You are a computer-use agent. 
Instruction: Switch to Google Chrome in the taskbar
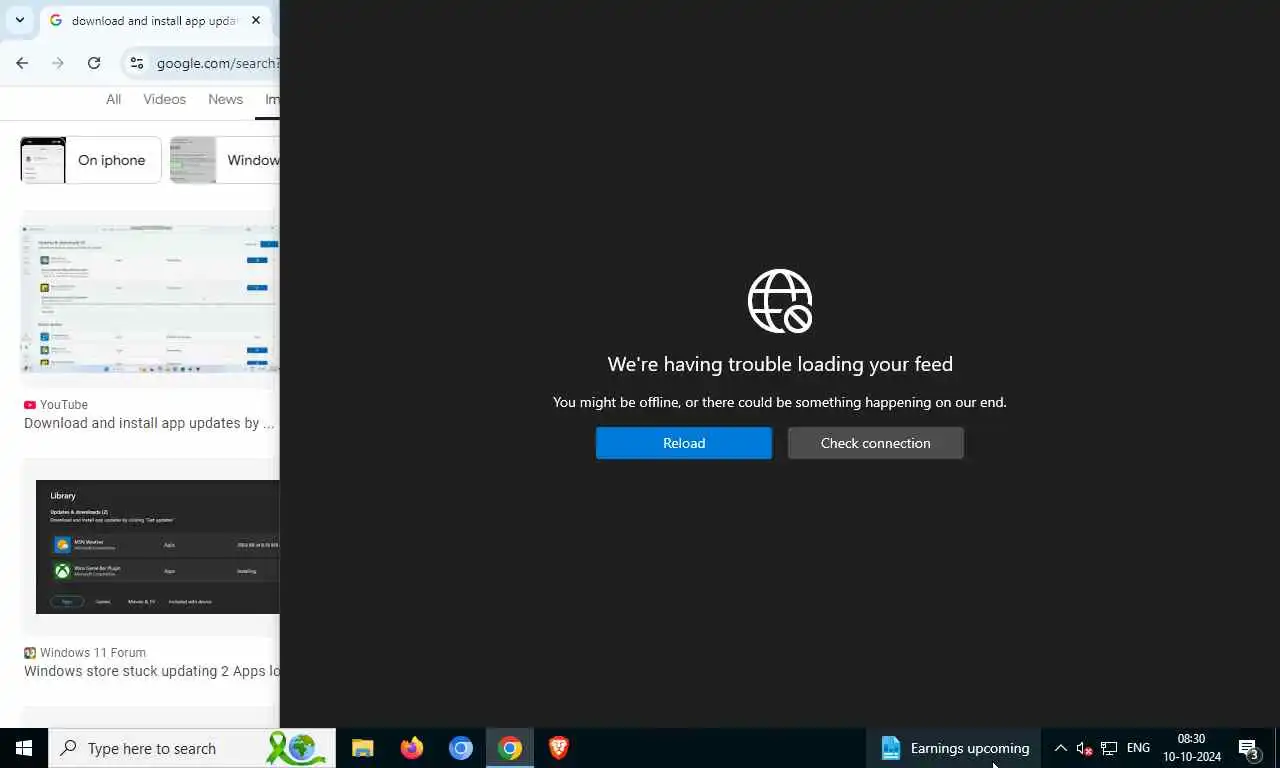coord(509,748)
